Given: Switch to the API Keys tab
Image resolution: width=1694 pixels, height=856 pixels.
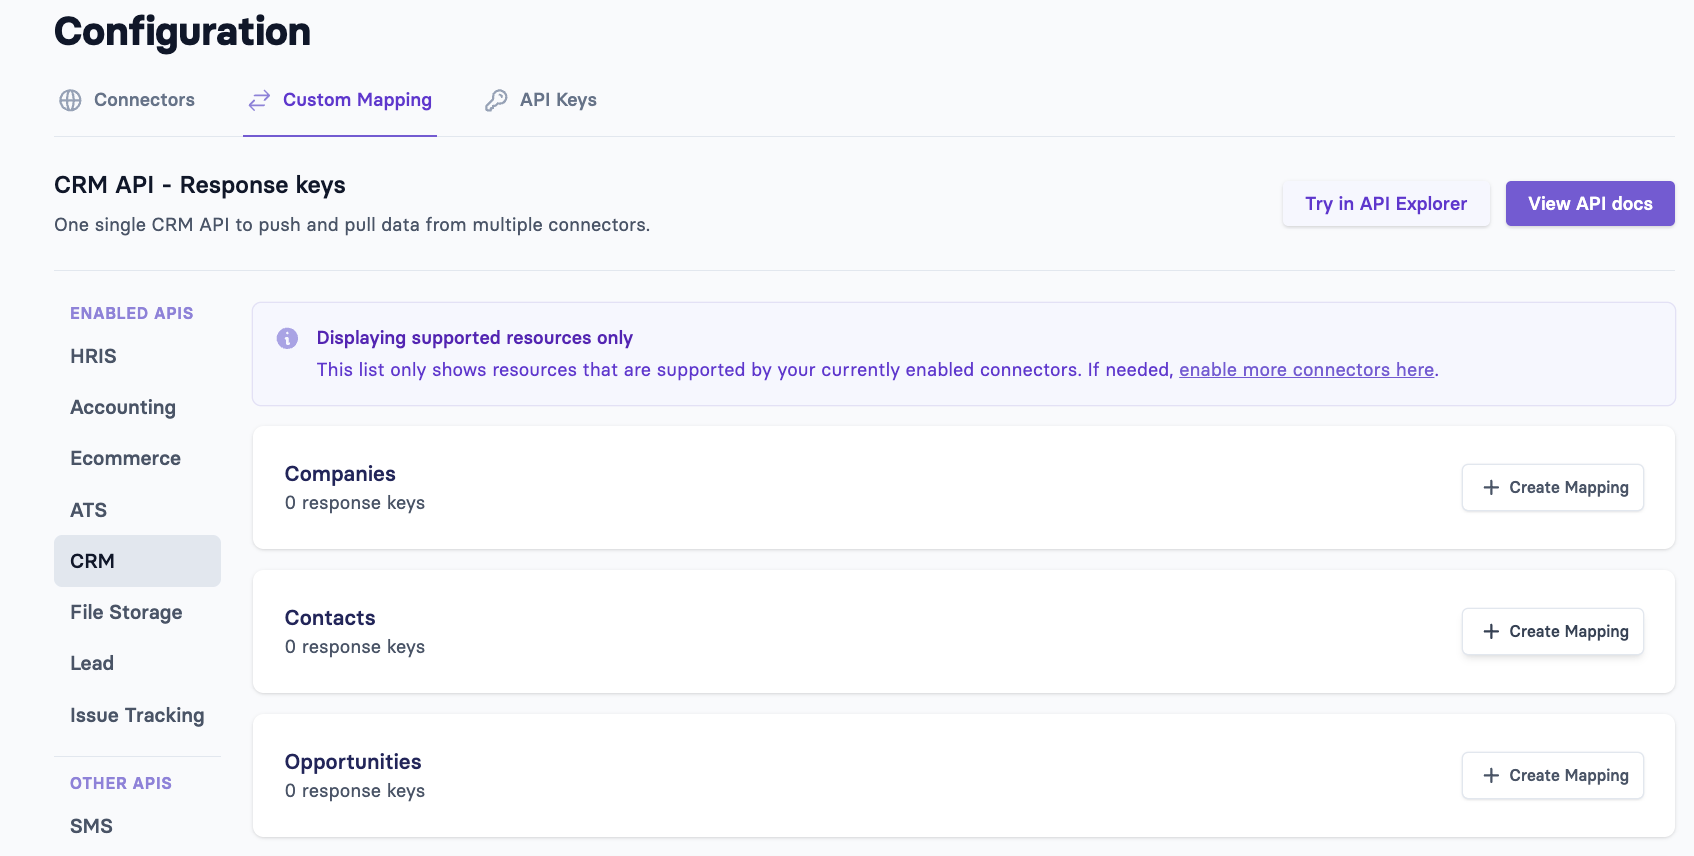Looking at the screenshot, I should (557, 100).
